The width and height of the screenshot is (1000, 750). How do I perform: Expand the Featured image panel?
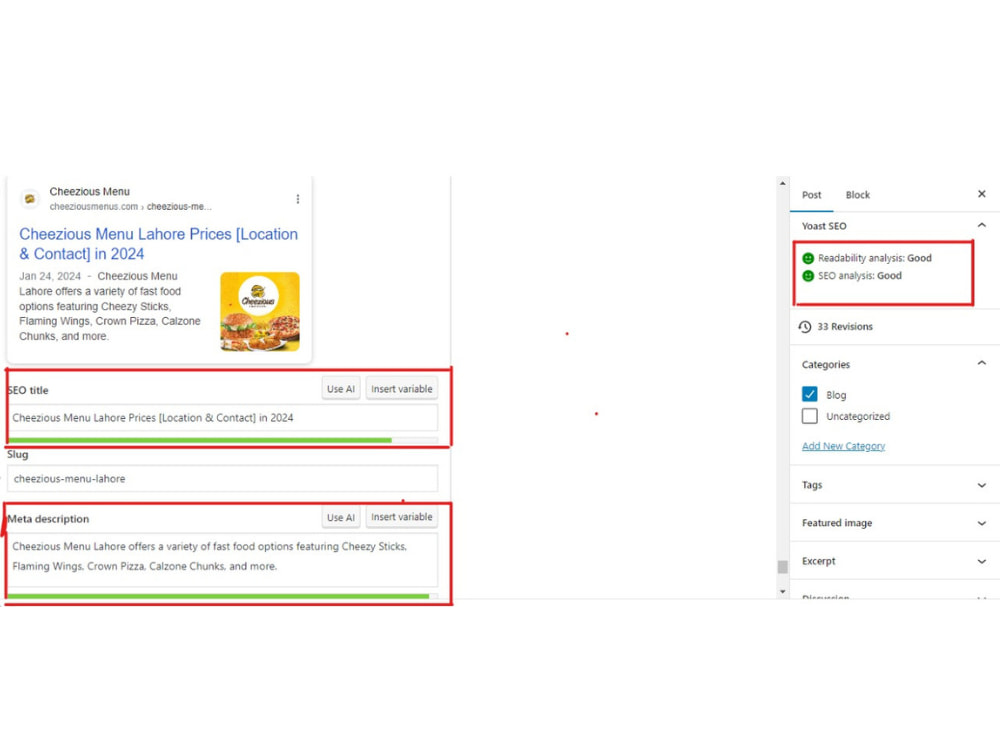982,523
